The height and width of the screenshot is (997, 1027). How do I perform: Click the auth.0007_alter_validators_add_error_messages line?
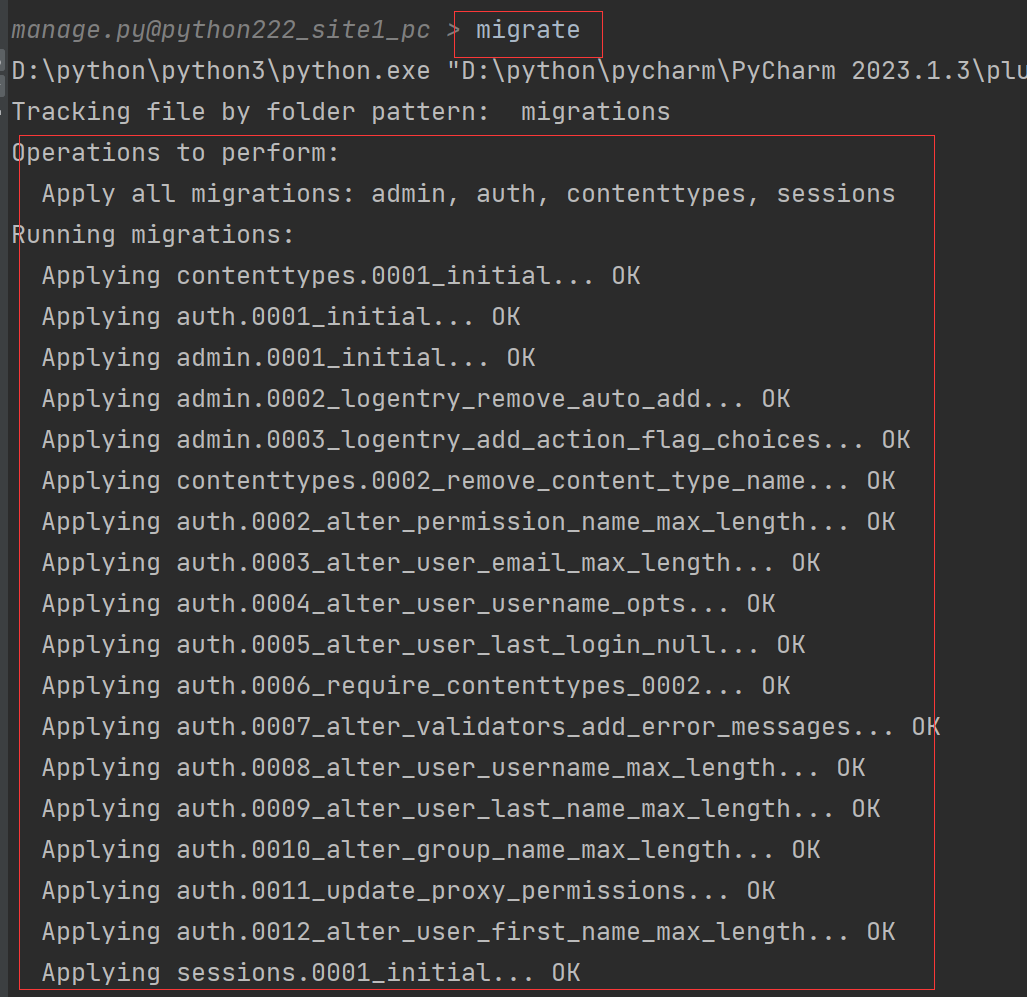pos(490,727)
